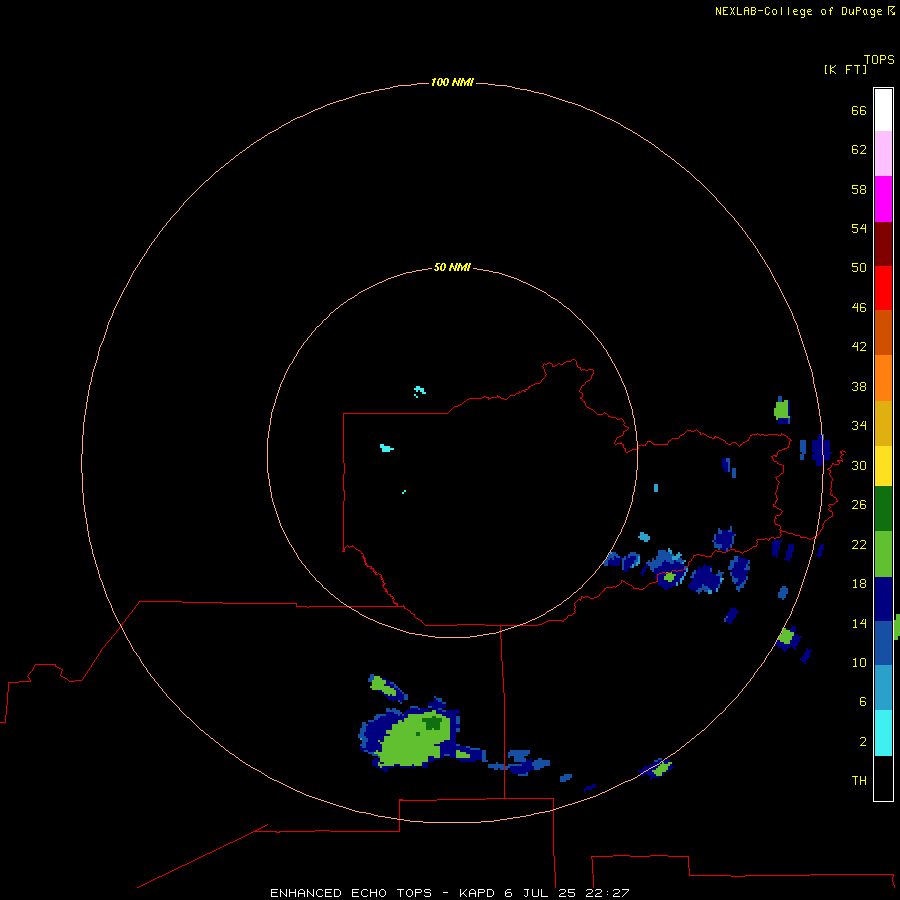Click the 42 legend label

click(859, 346)
